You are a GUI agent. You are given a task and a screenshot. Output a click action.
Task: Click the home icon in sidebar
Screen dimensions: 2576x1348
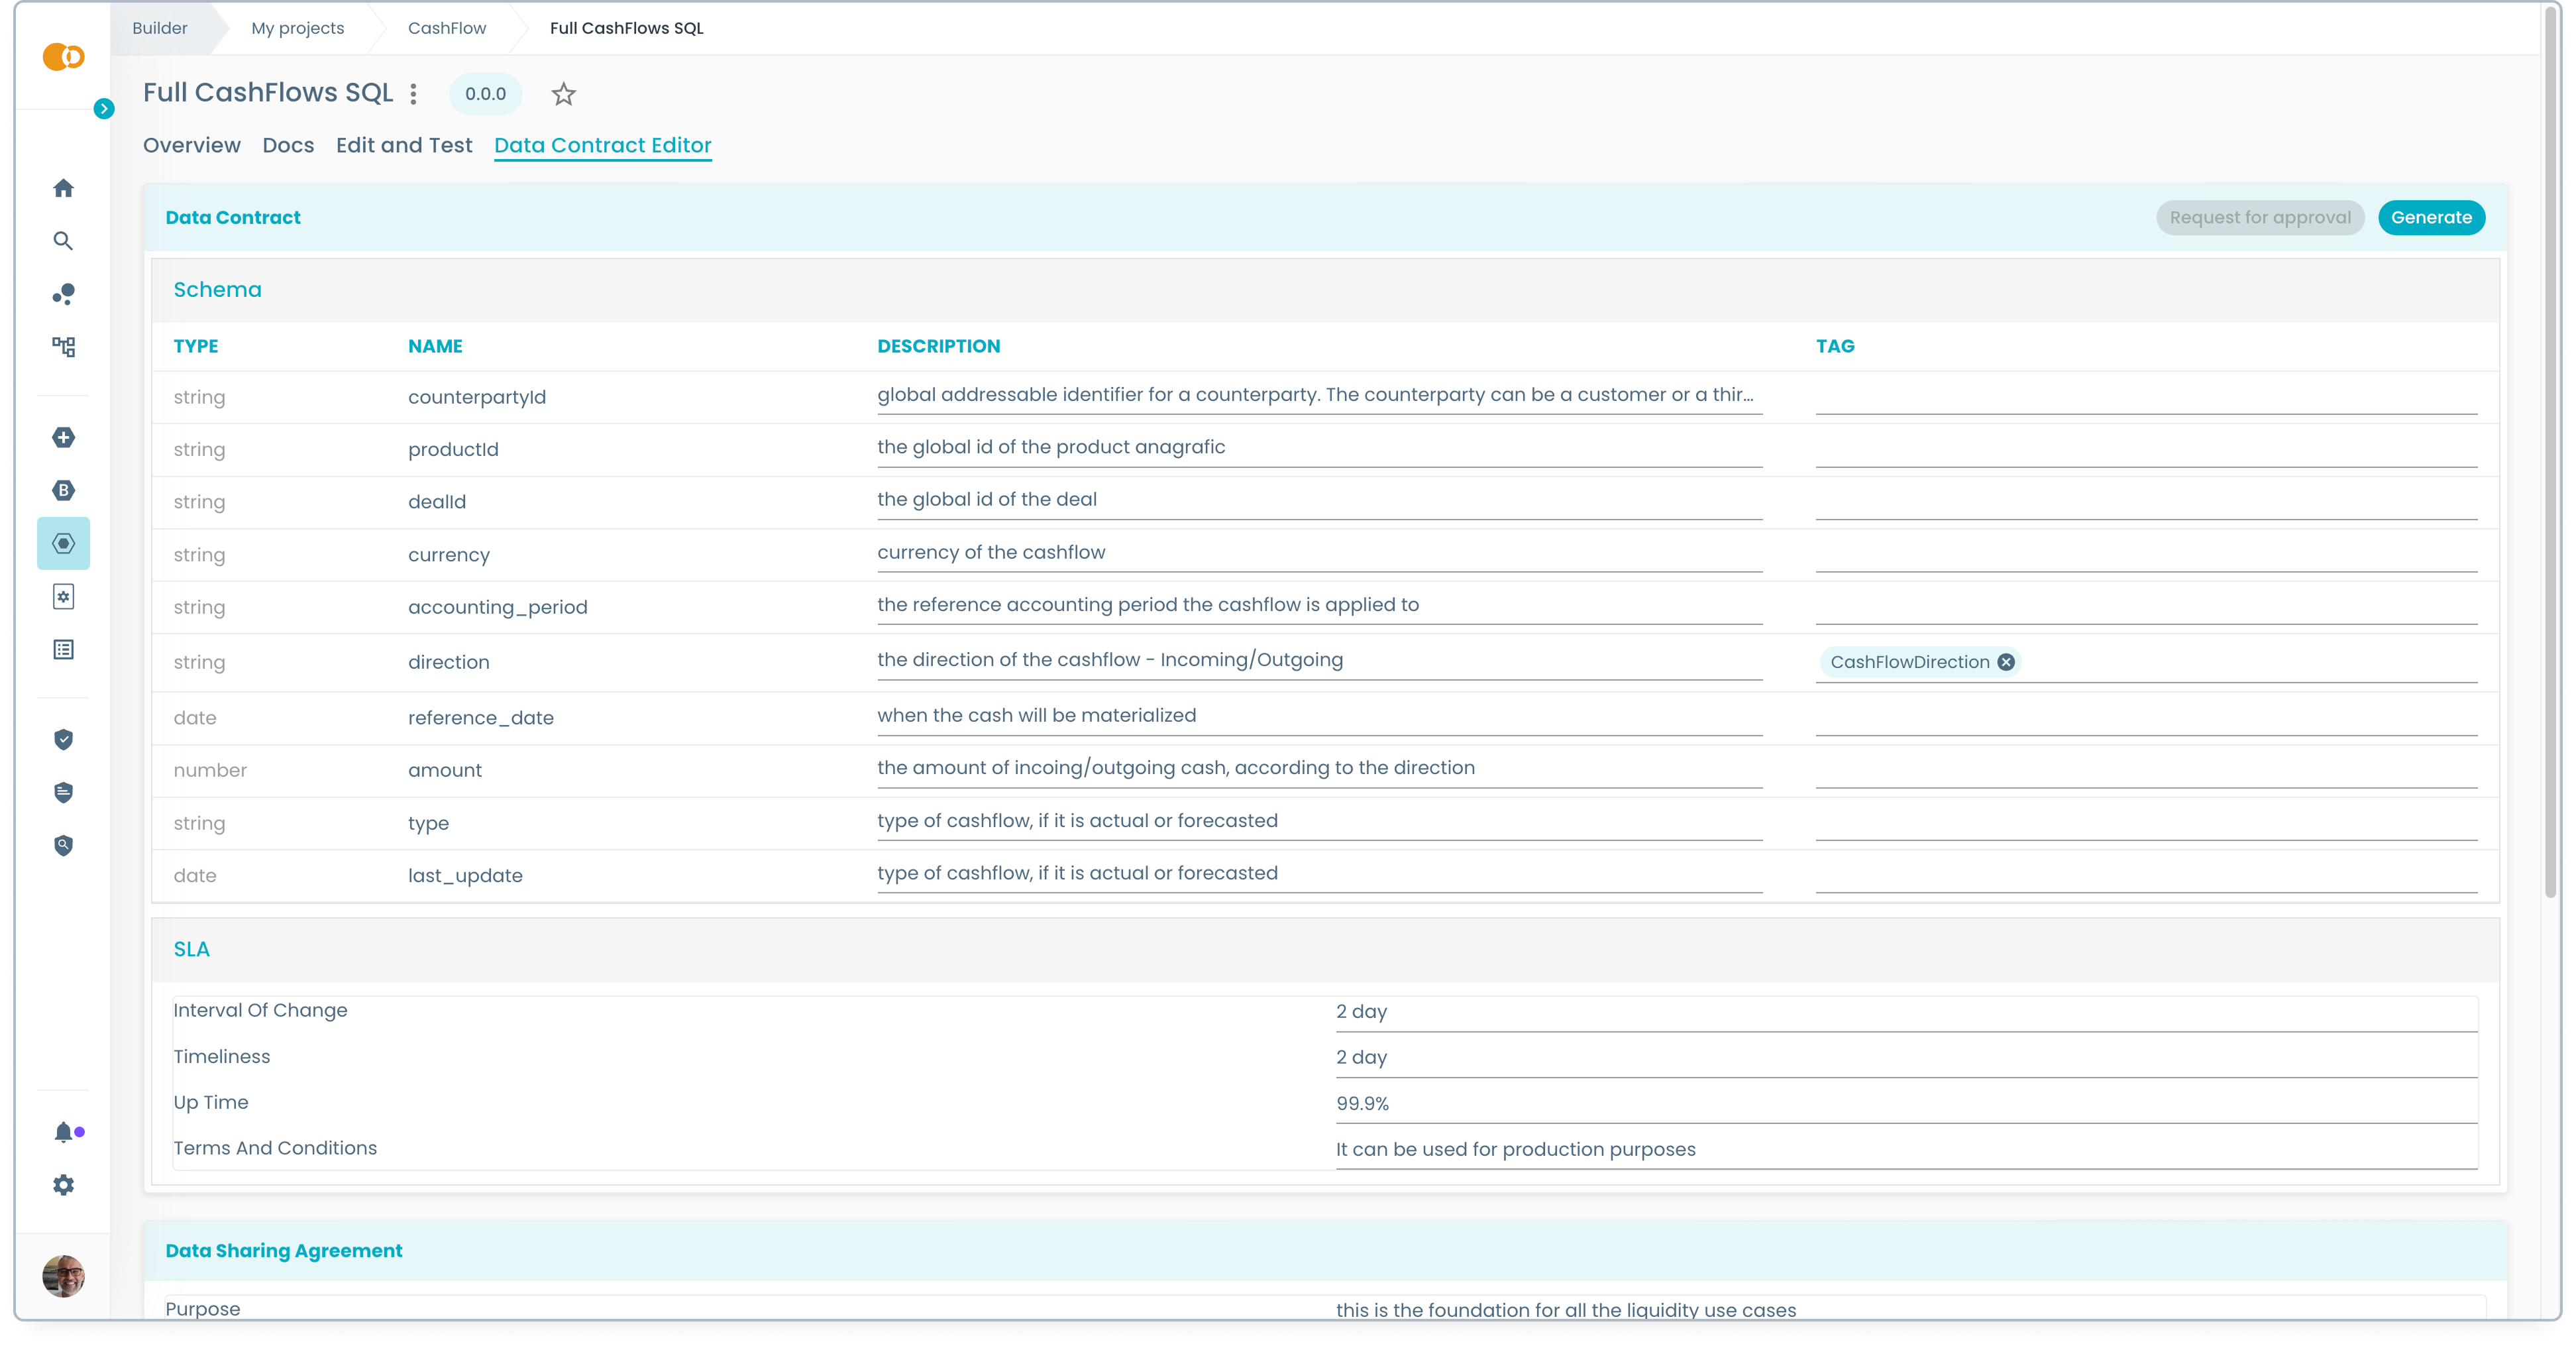coord(63,188)
